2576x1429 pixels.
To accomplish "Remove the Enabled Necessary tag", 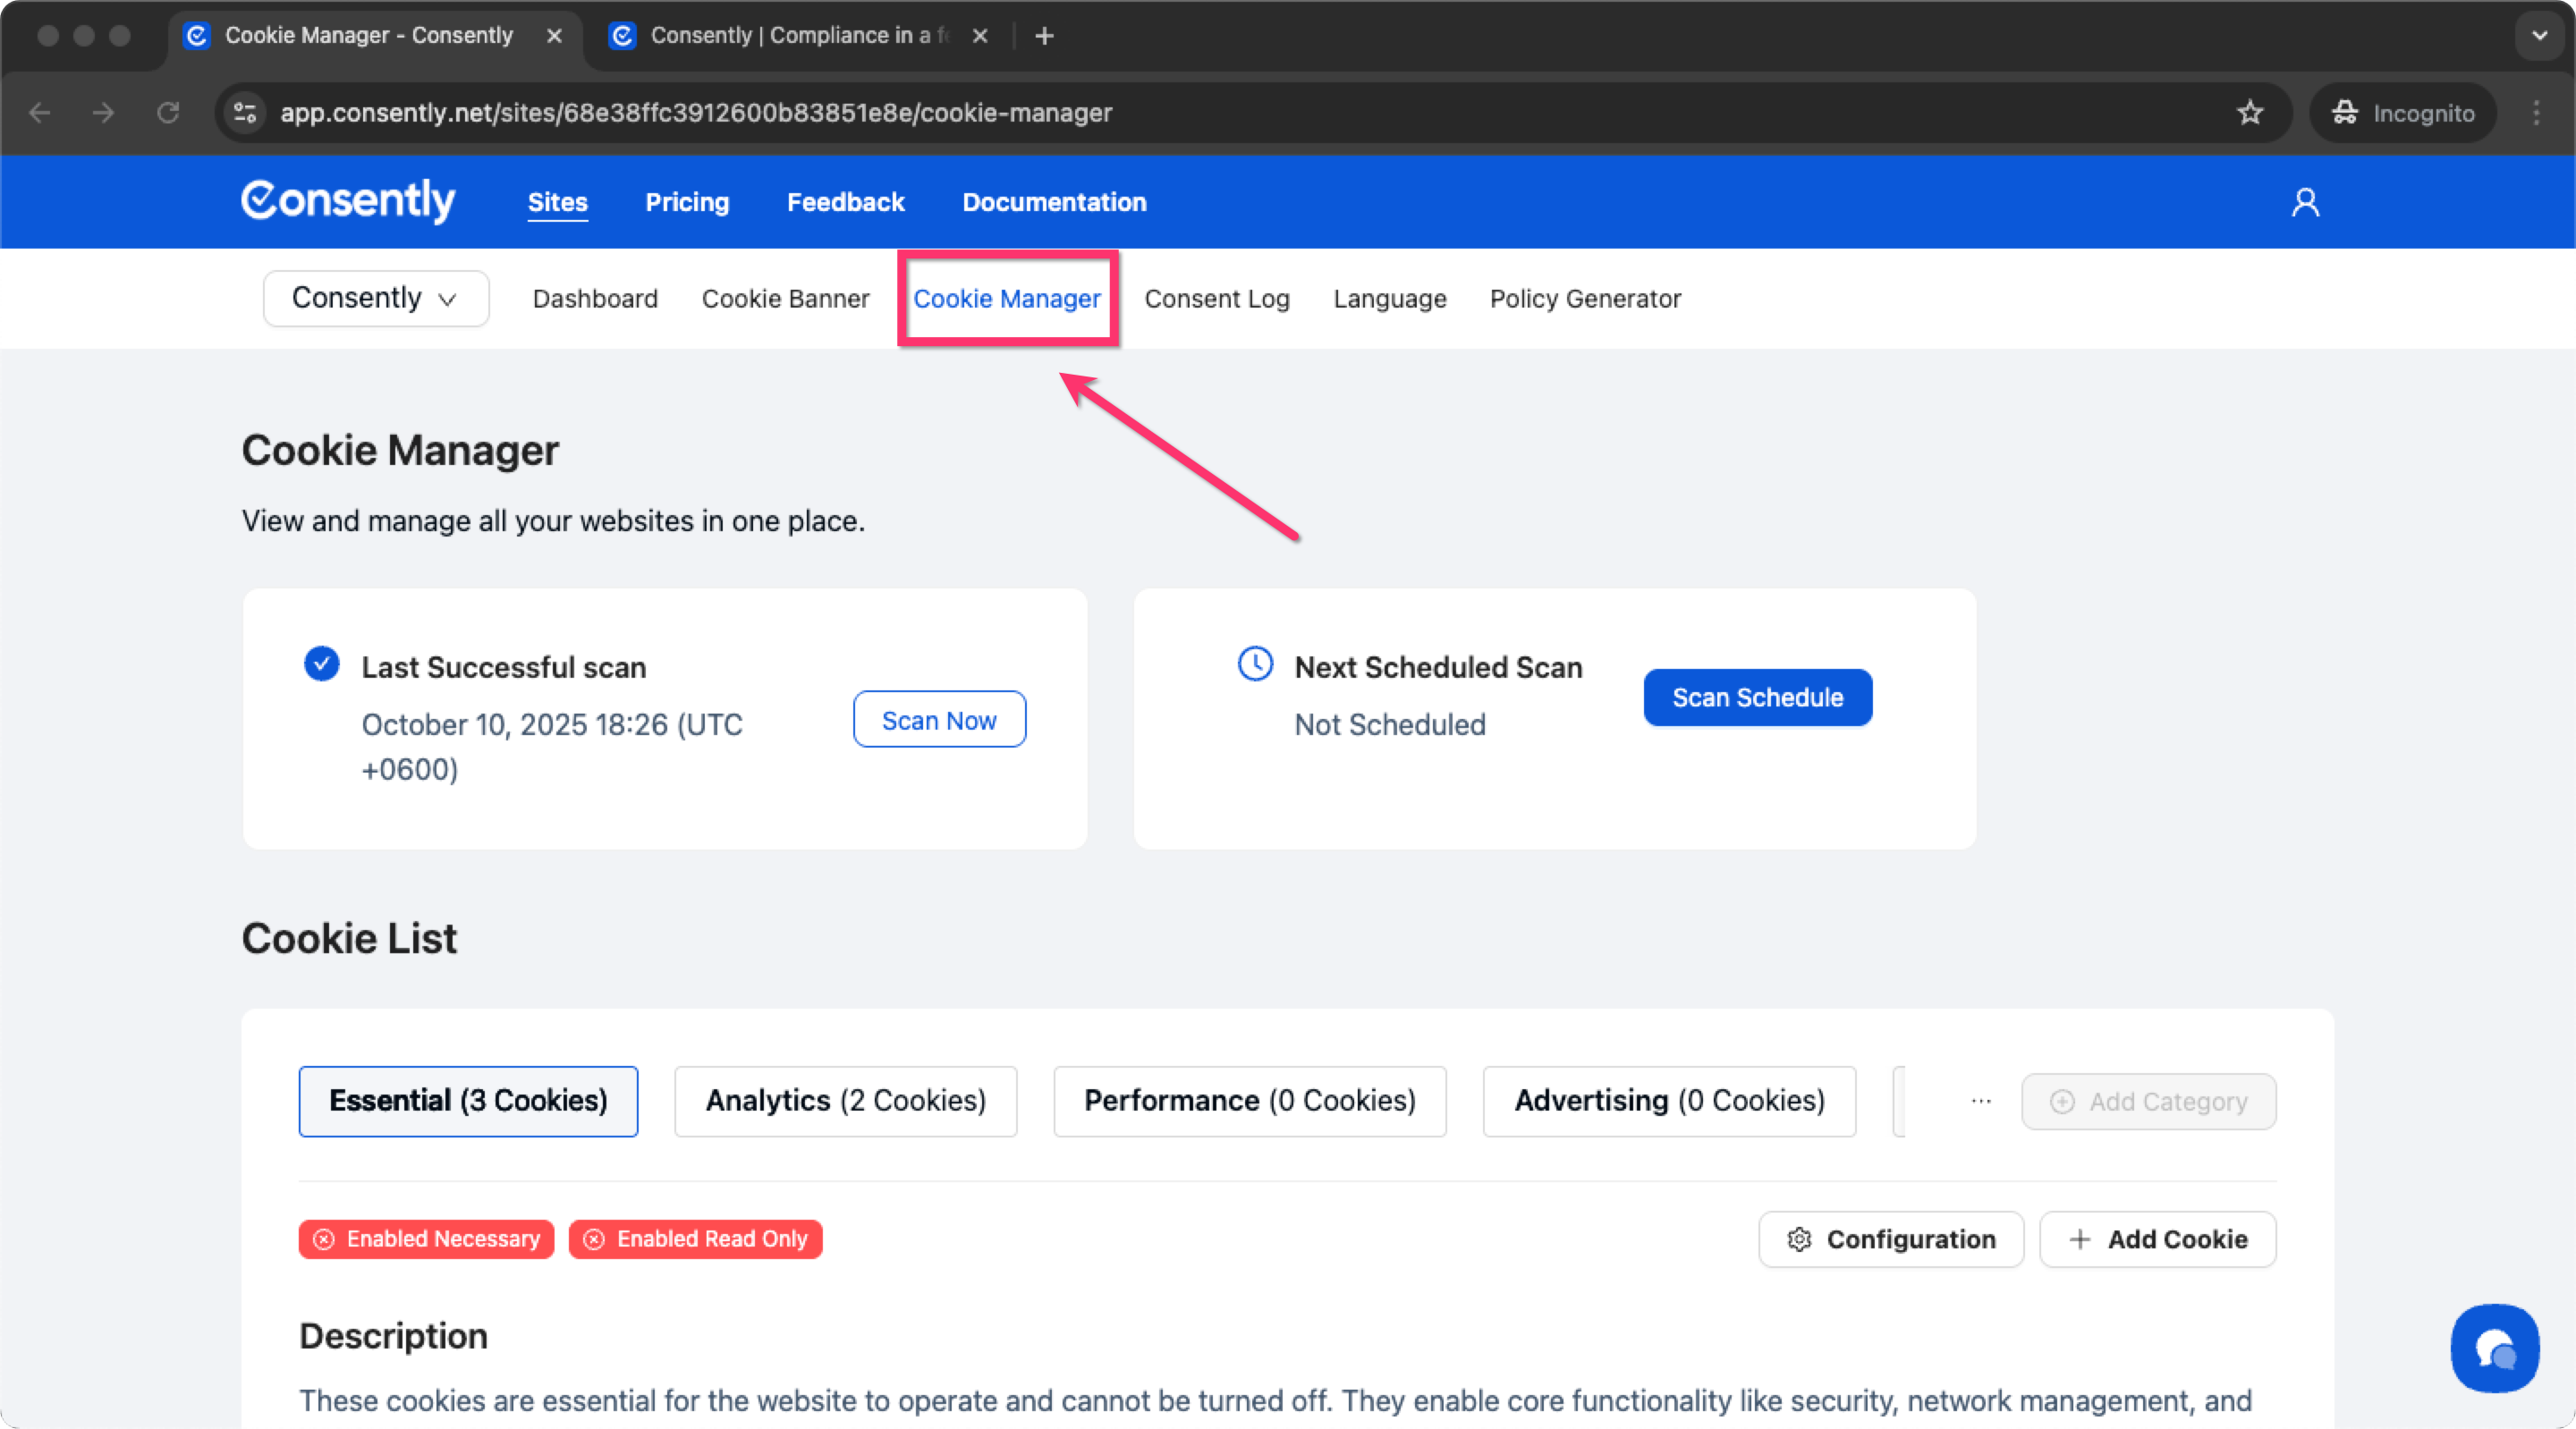I will [x=324, y=1240].
